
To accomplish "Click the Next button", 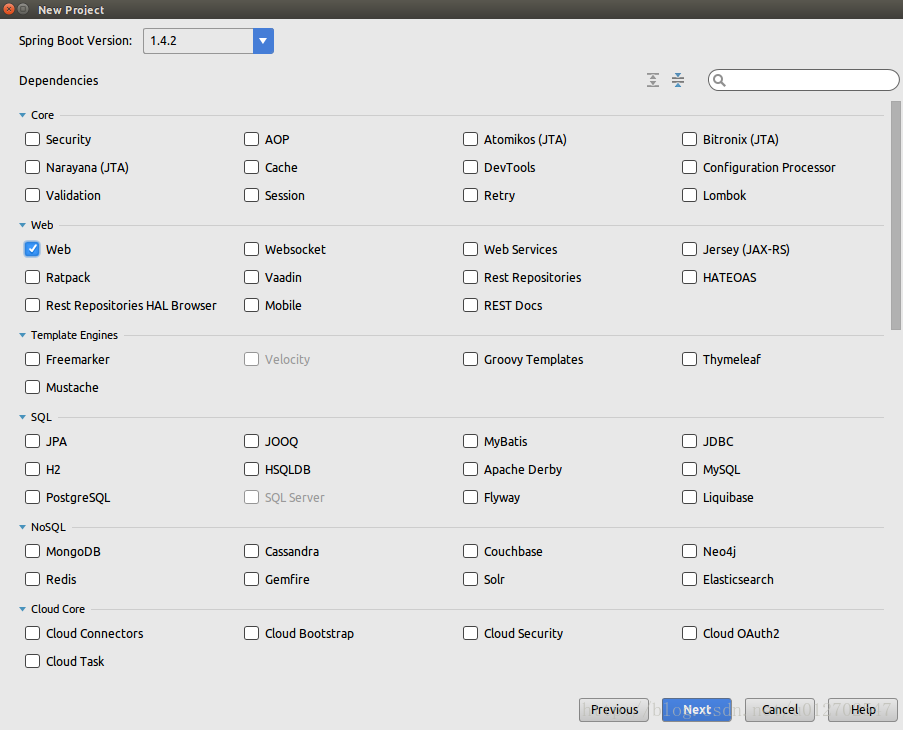I will coord(697,710).
